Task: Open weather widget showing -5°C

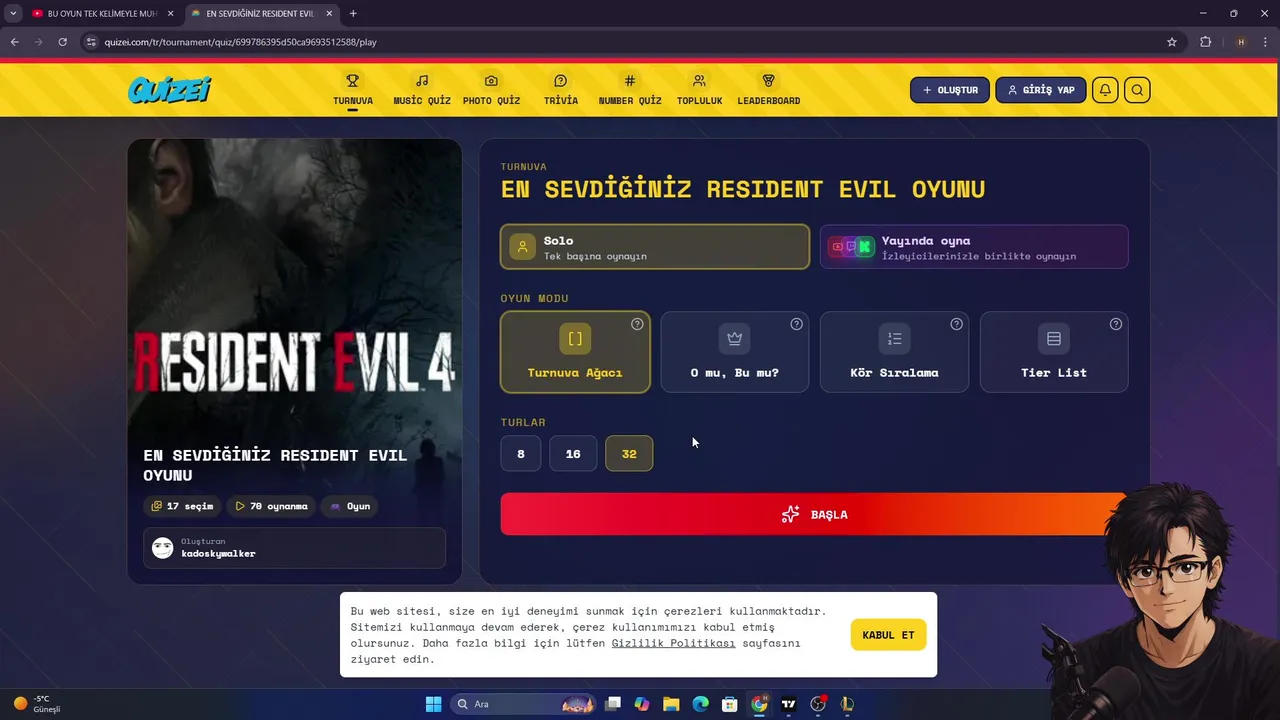Action: tap(36, 704)
